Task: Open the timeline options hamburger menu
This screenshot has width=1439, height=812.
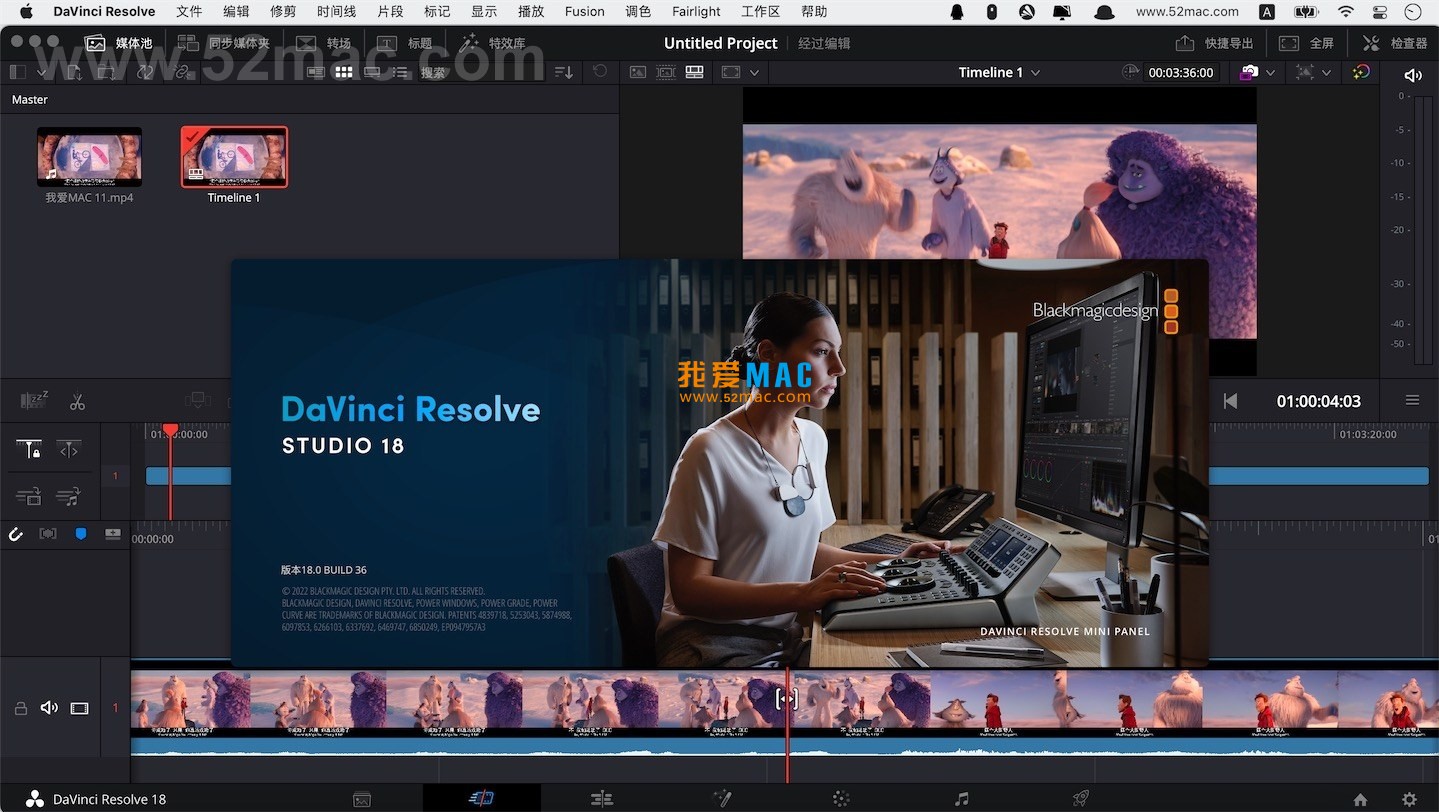Action: tap(1412, 400)
